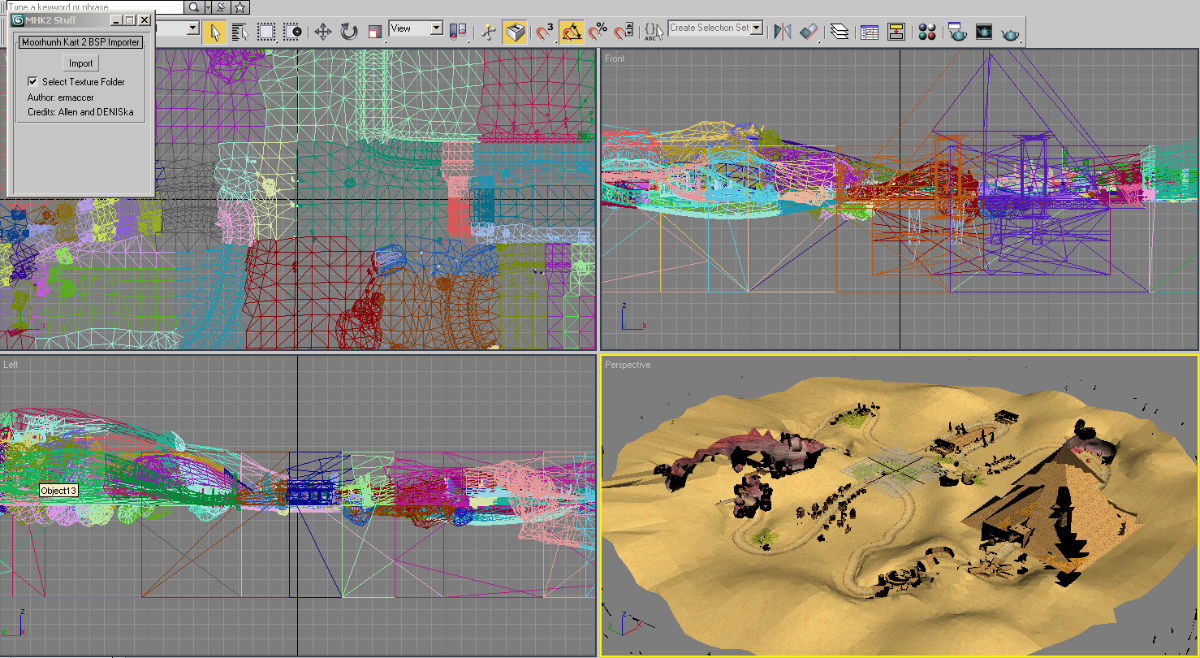Viewport: 1200px width, 658px height.
Task: Activate the Select and Rotate tool
Action: (349, 32)
